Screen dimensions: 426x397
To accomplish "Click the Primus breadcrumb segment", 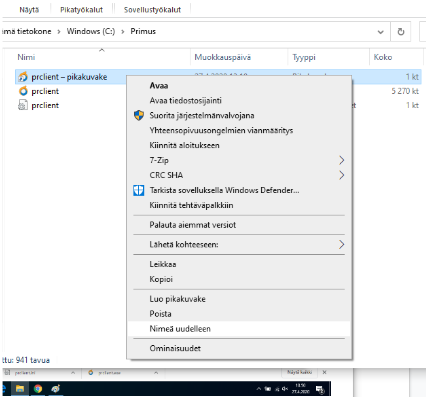I will click(143, 32).
